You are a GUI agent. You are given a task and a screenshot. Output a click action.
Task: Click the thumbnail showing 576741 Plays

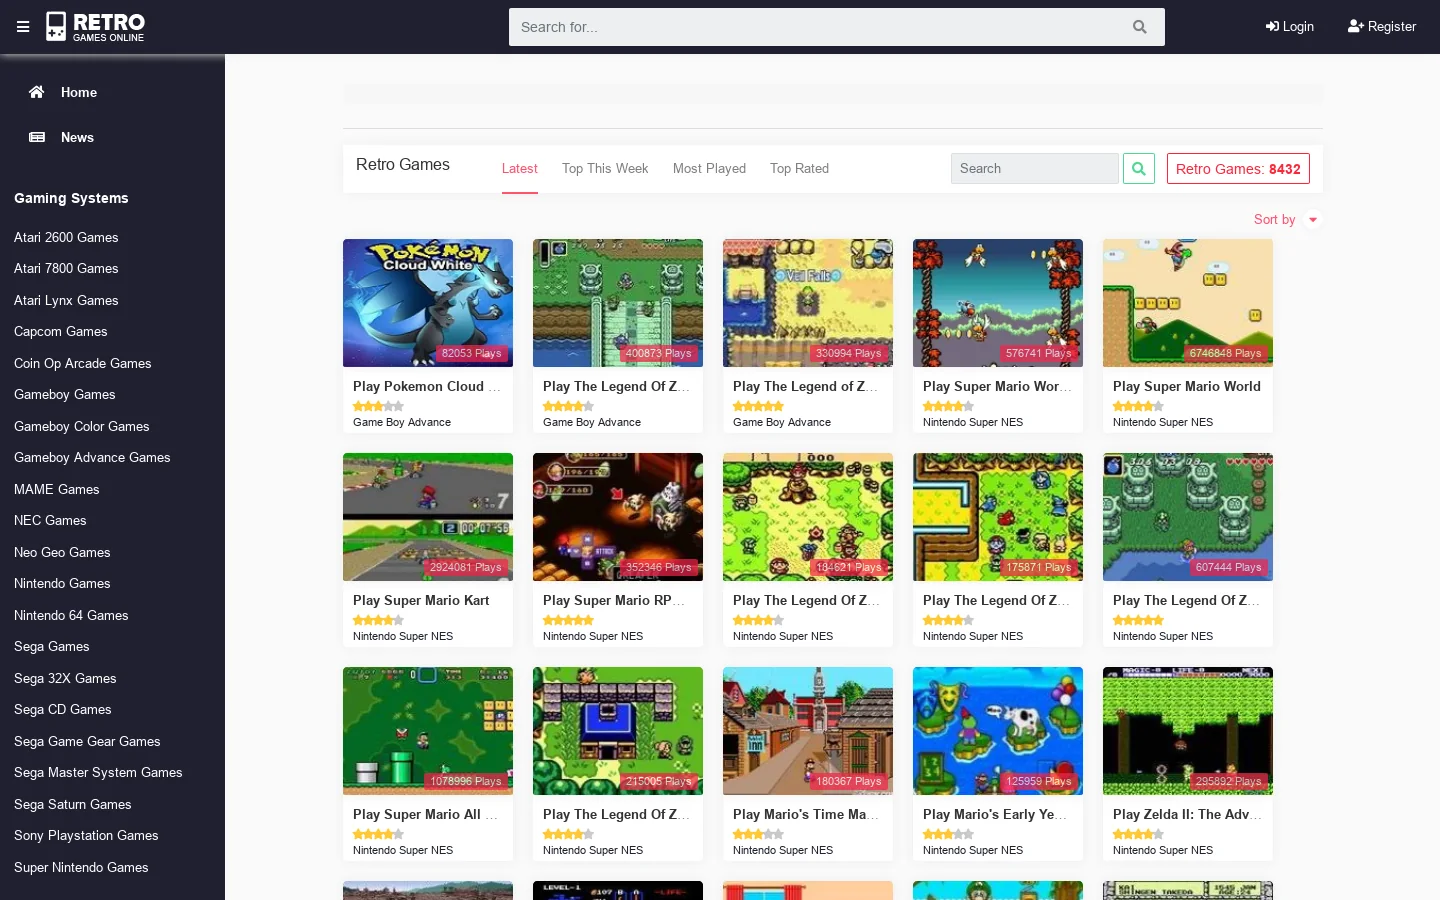pyautogui.click(x=998, y=303)
